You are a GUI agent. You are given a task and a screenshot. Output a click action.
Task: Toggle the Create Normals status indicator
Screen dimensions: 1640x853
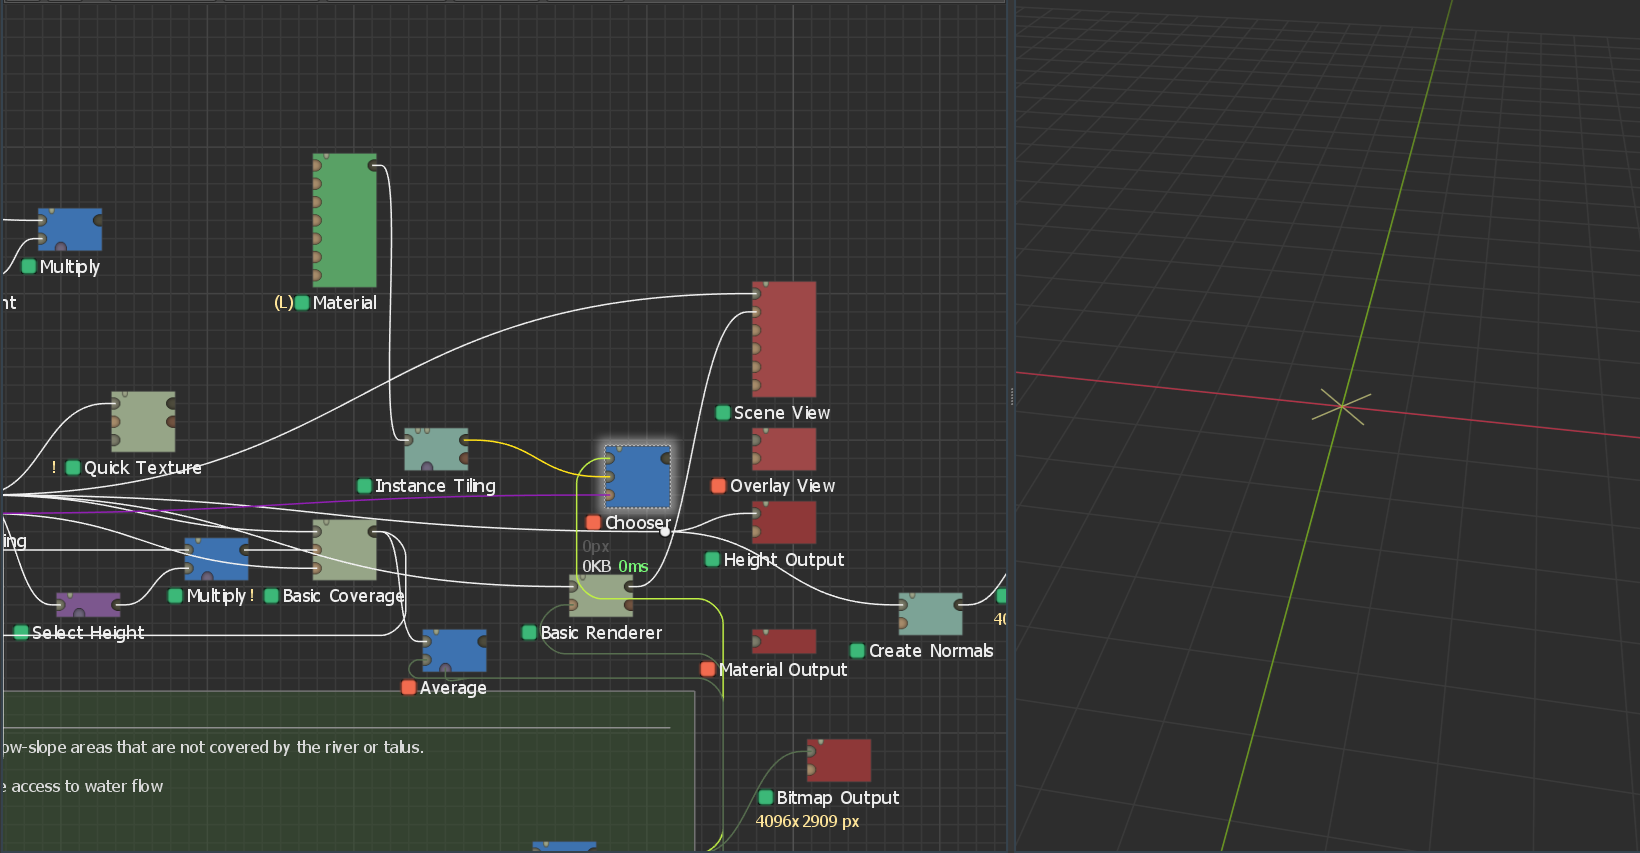coord(857,651)
